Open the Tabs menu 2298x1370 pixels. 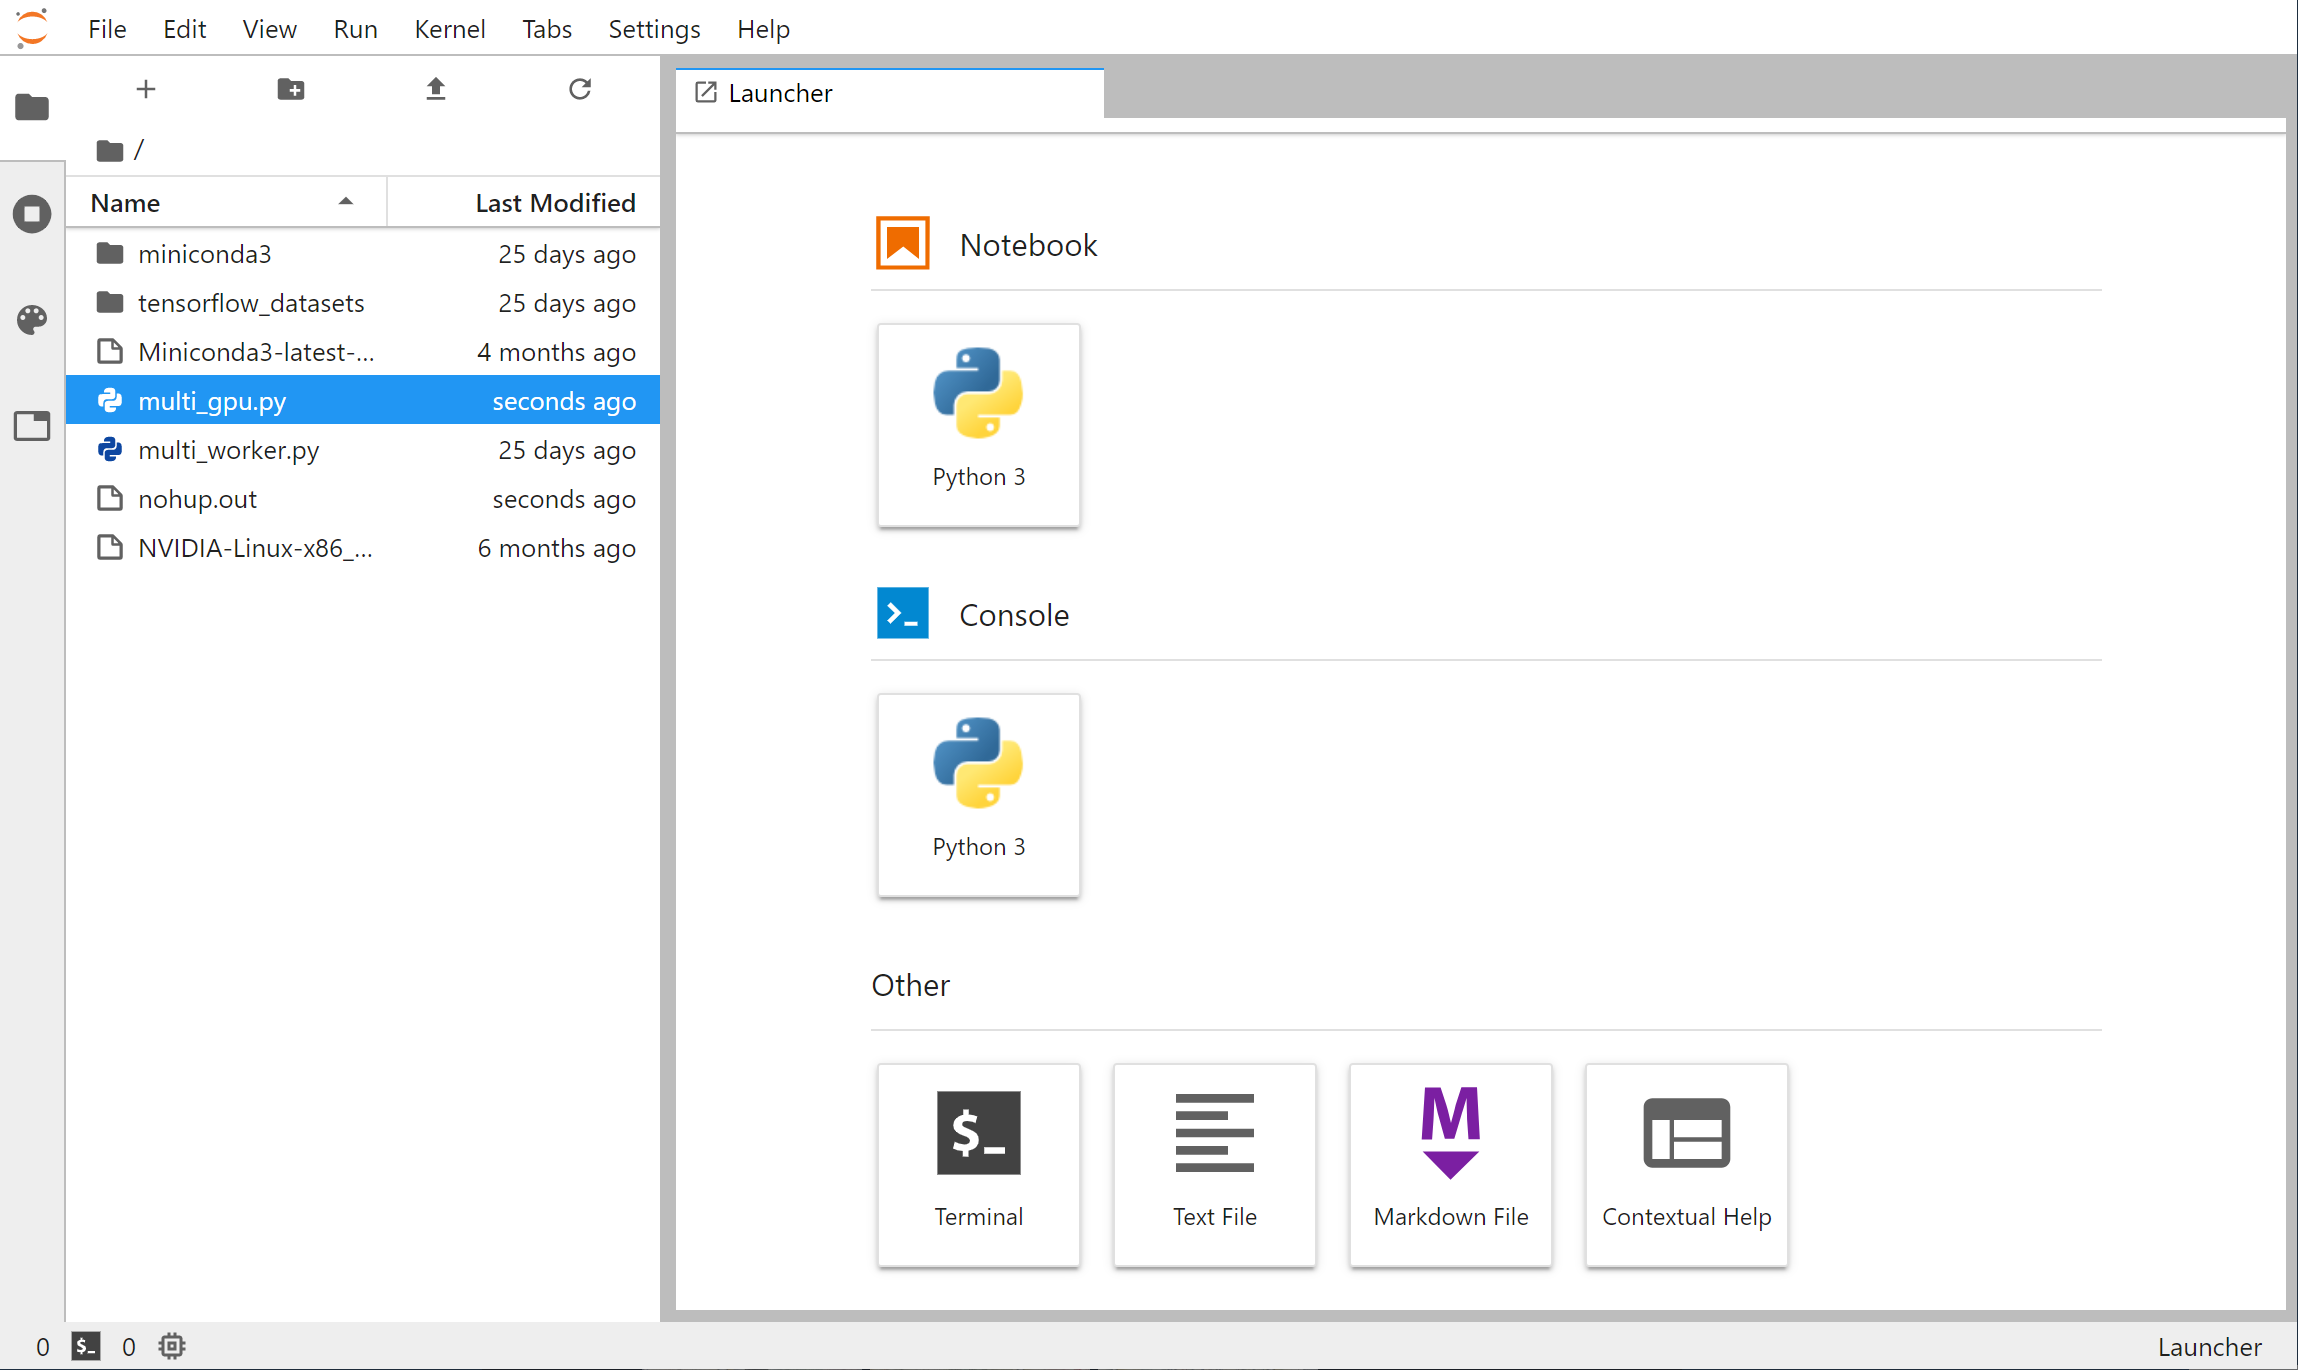pyautogui.click(x=547, y=29)
